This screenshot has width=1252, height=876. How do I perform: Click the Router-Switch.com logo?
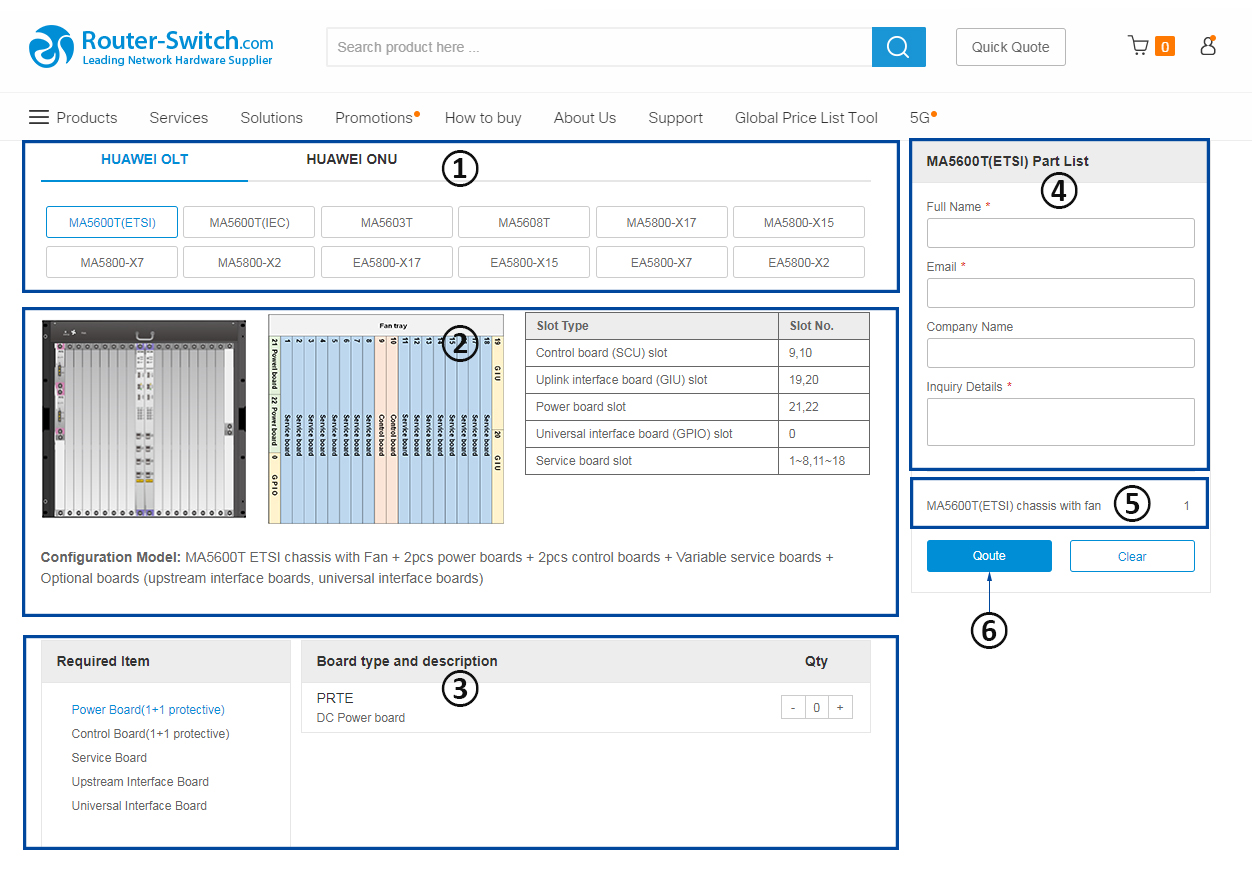(151, 47)
